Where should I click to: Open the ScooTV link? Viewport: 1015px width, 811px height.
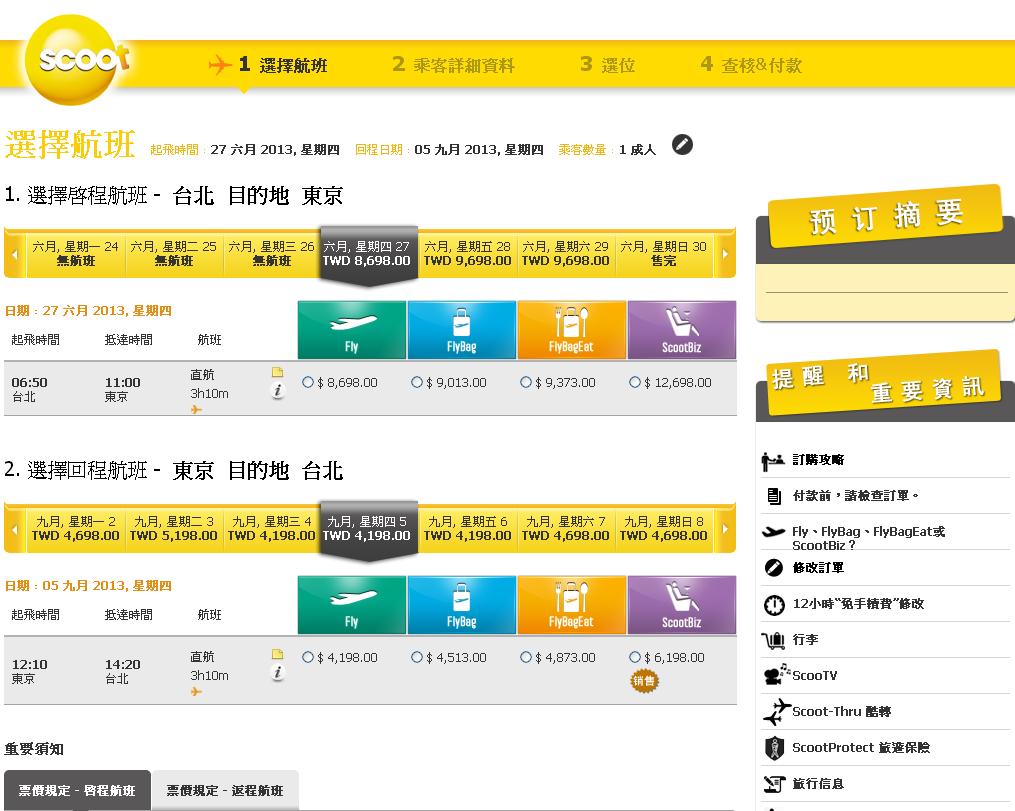[814, 676]
